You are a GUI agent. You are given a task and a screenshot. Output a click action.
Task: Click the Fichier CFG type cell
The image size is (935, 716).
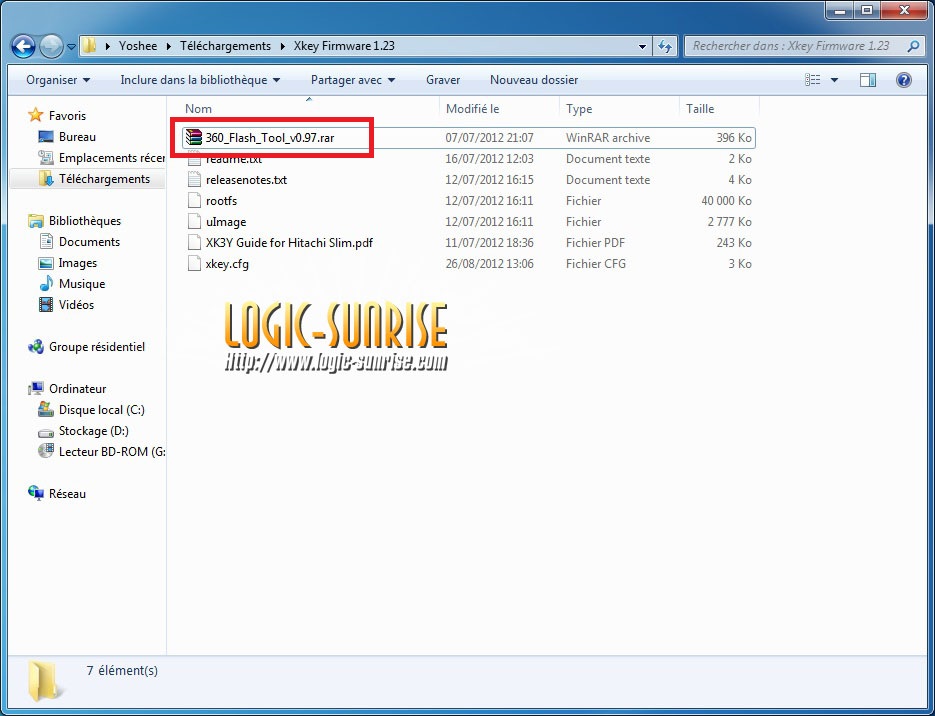point(596,264)
